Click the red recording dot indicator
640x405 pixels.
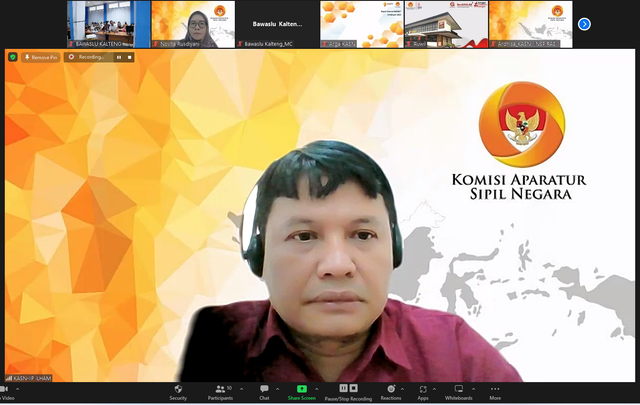click(x=71, y=57)
